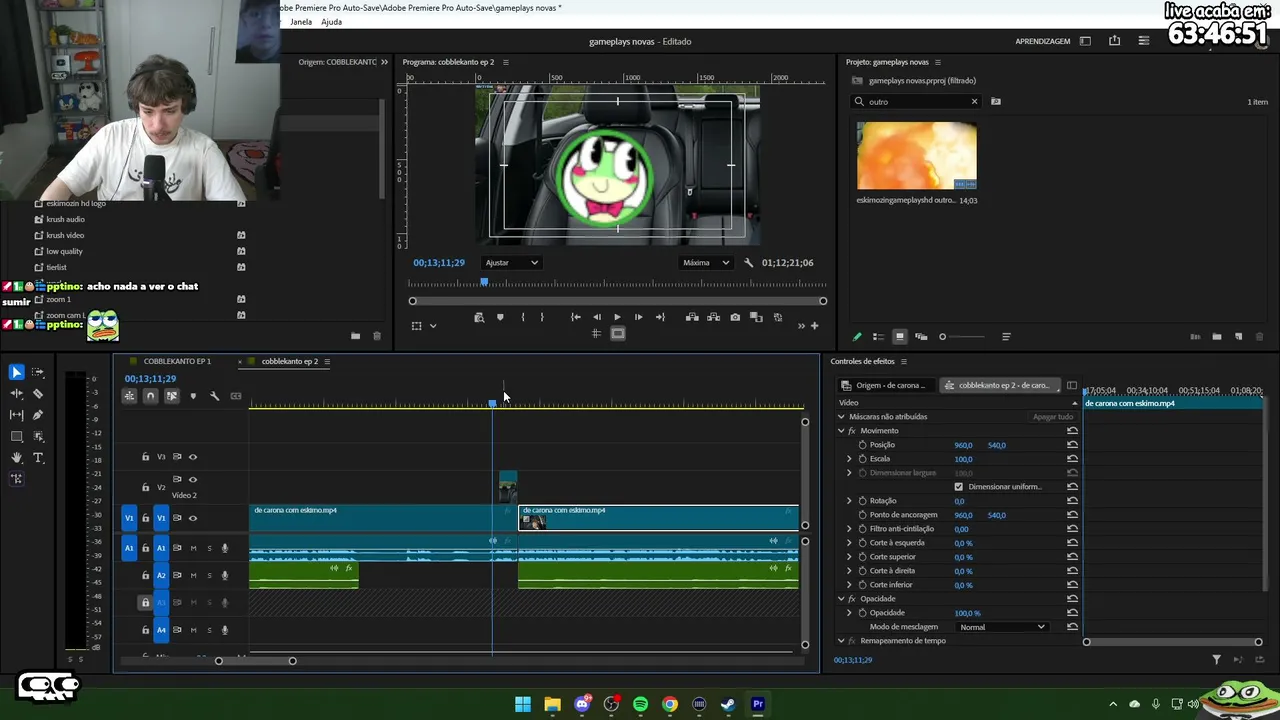Open the Controles de efeitos panel tab
1280x720 pixels.
point(862,361)
